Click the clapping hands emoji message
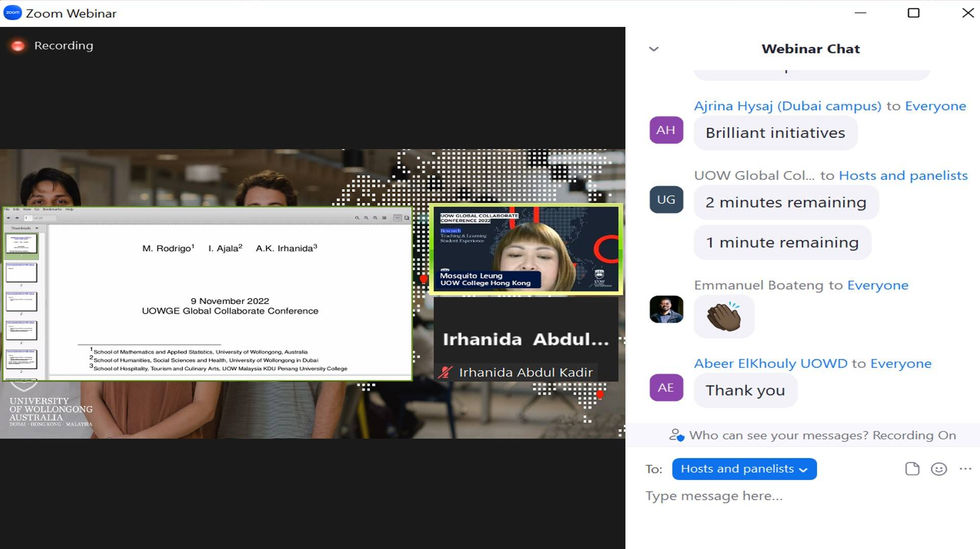 [x=724, y=316]
